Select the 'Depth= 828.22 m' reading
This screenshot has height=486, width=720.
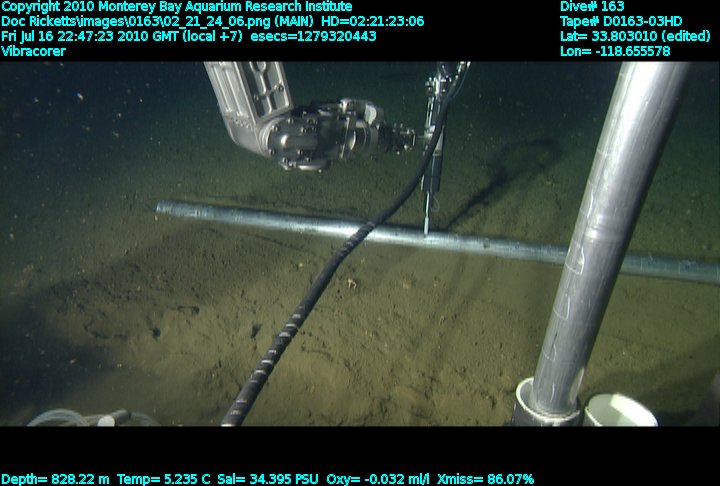click(x=56, y=479)
